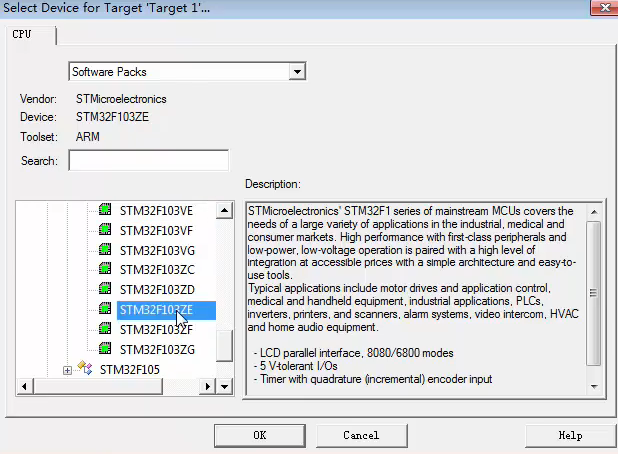Click the 'LCD parallel interface' description line
The width and height of the screenshot is (618, 454).
[354, 353]
